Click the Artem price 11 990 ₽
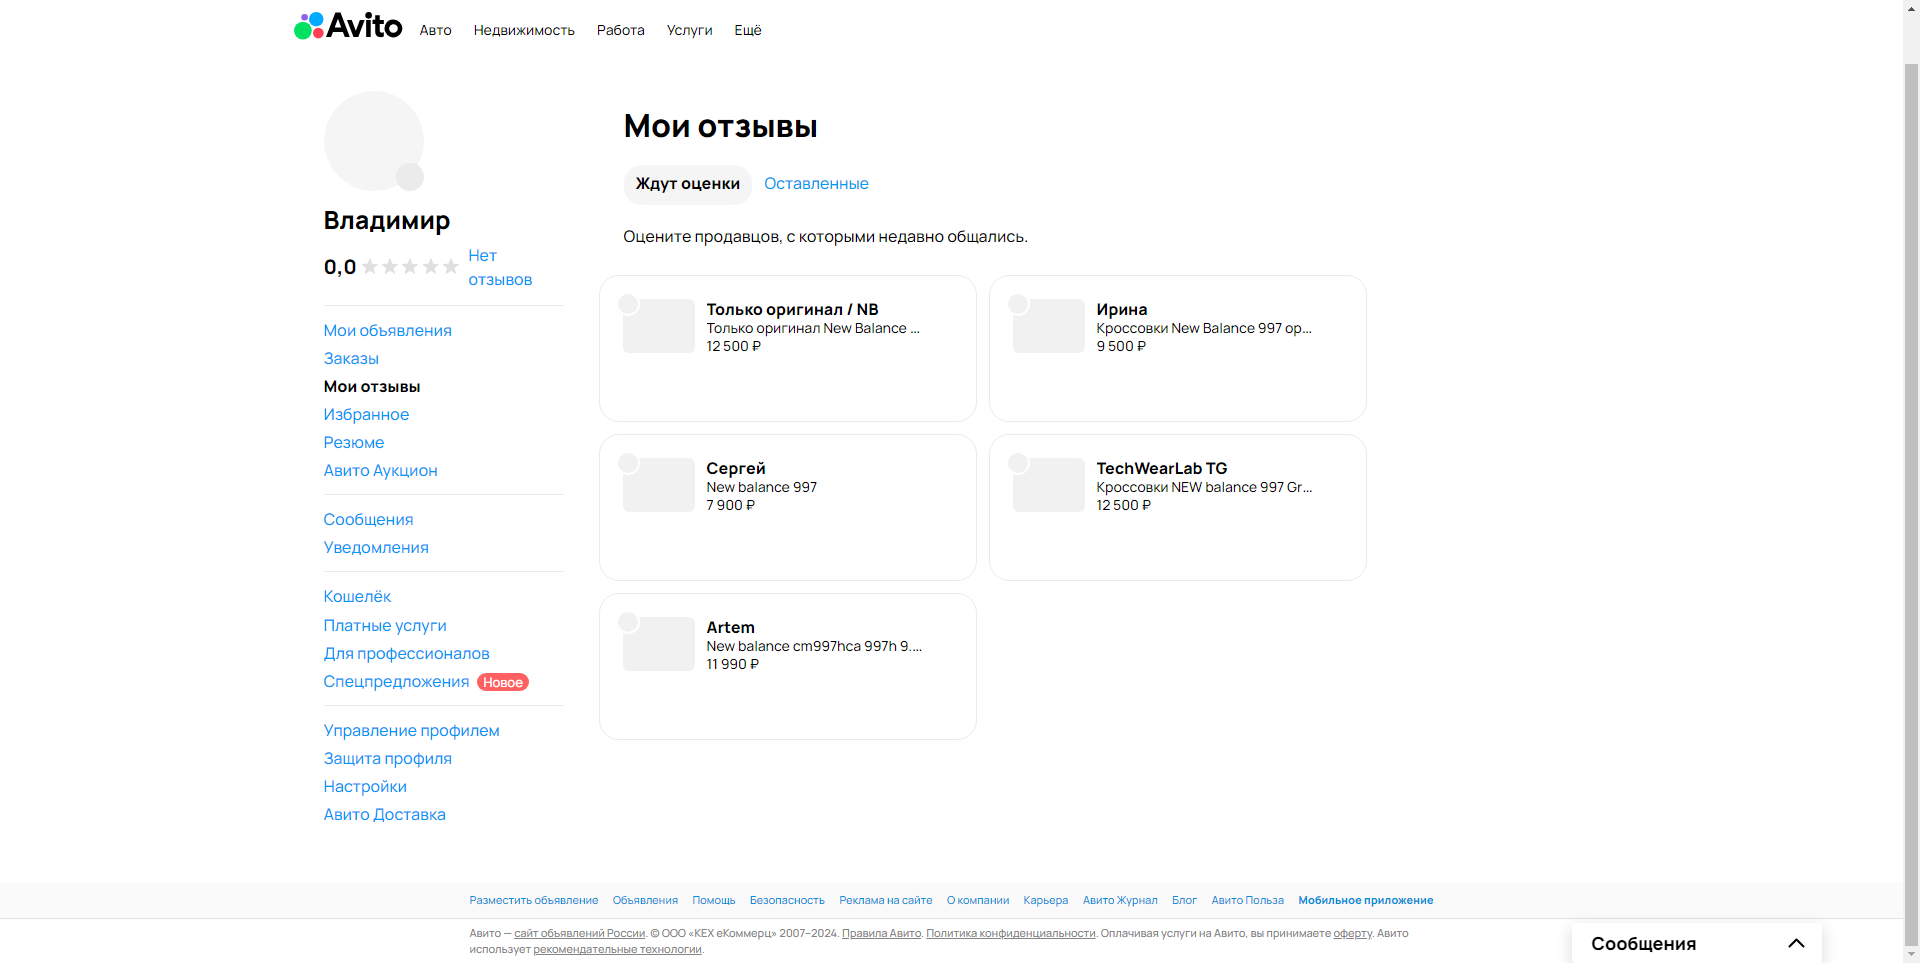1920x963 pixels. (x=732, y=664)
